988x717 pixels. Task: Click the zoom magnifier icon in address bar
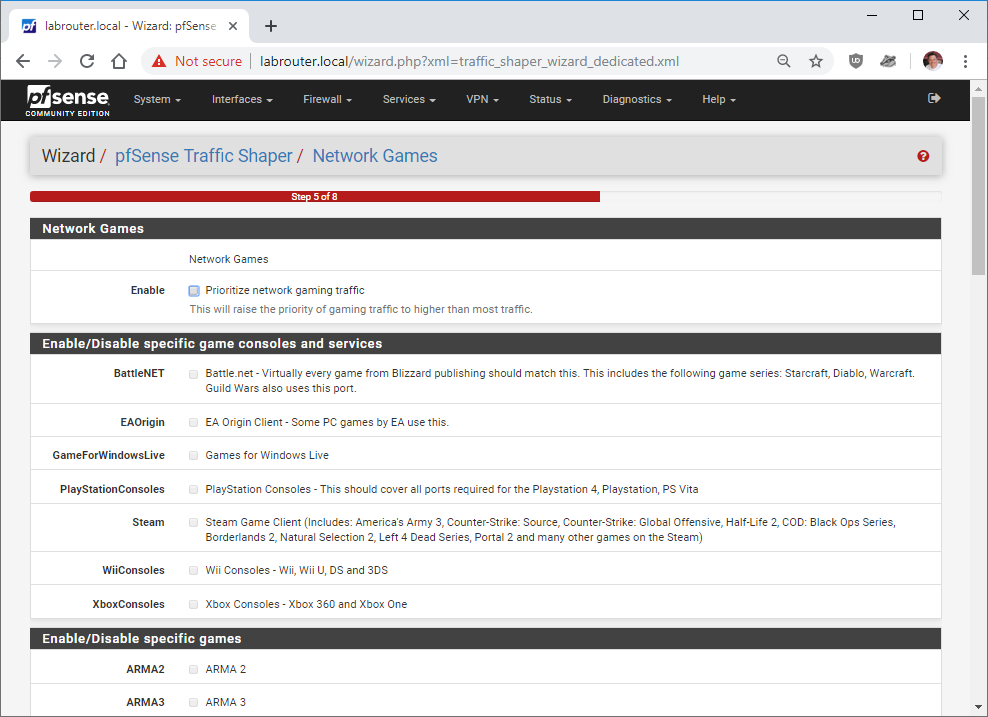[x=783, y=61]
